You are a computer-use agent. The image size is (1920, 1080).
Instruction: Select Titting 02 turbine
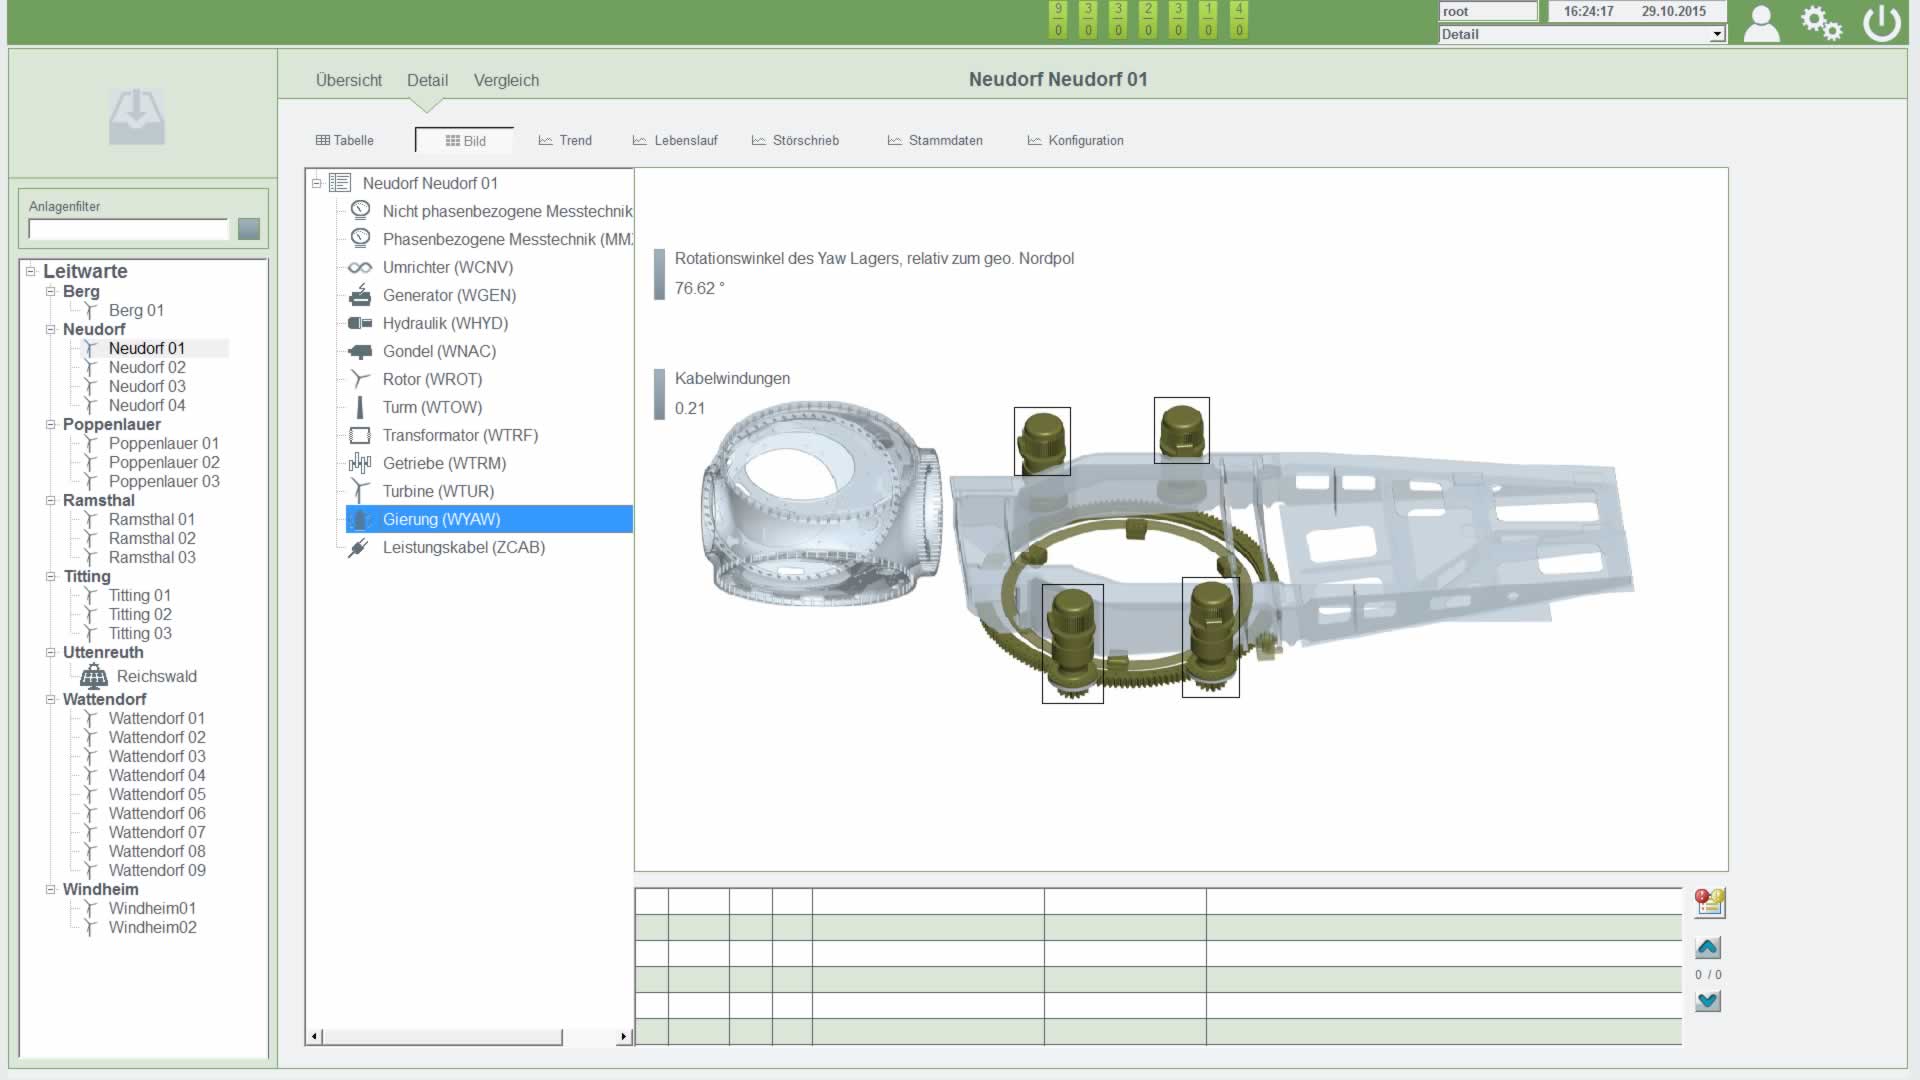point(140,614)
